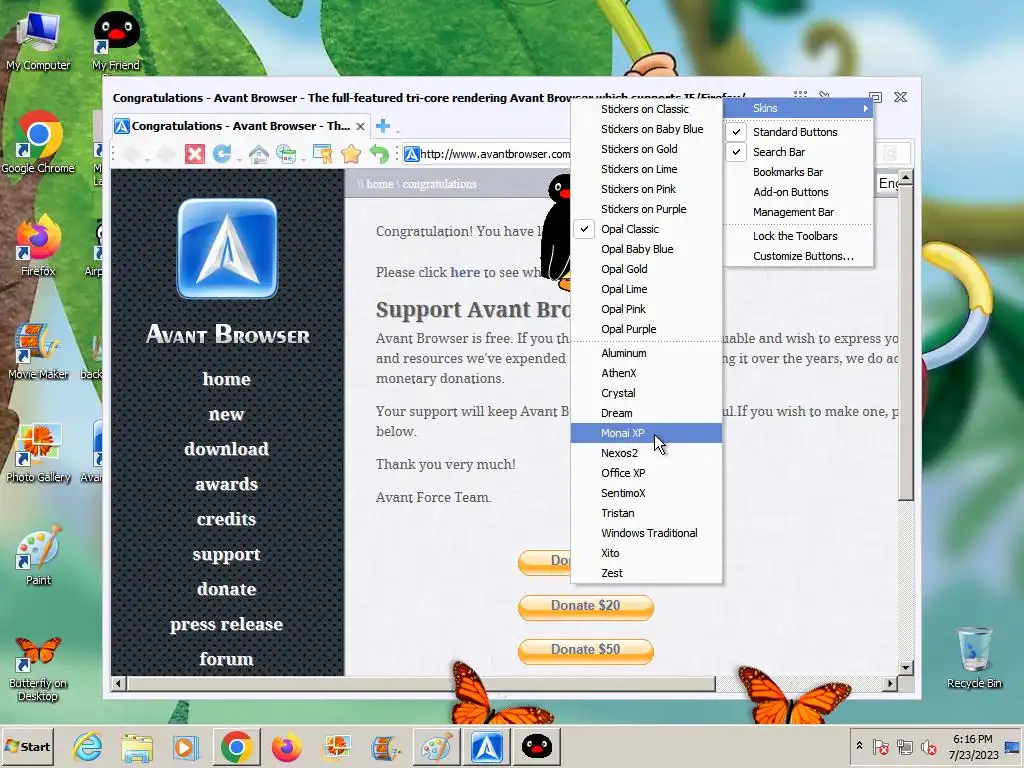Click the page scrollbar up arrow

pyautogui.click(x=905, y=178)
